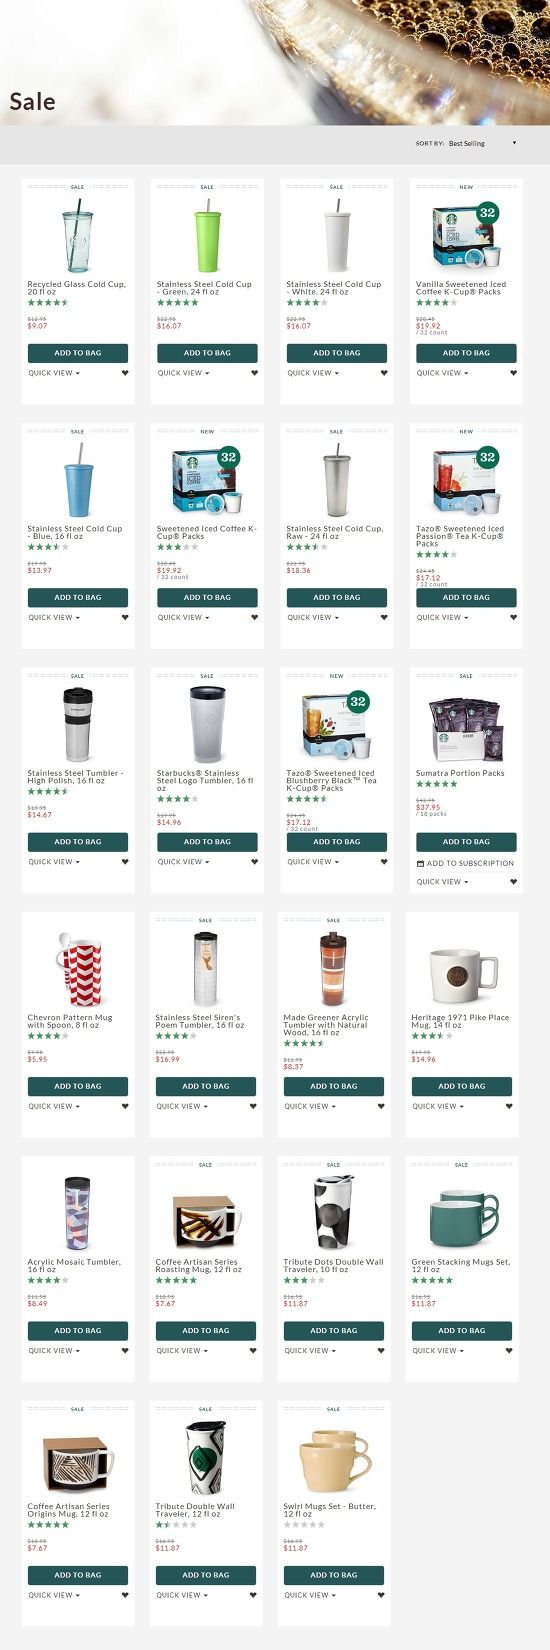The image size is (550, 1650).
Task: Expand Quick View for Stainless Steel Cold Cup Green
Action: [184, 373]
